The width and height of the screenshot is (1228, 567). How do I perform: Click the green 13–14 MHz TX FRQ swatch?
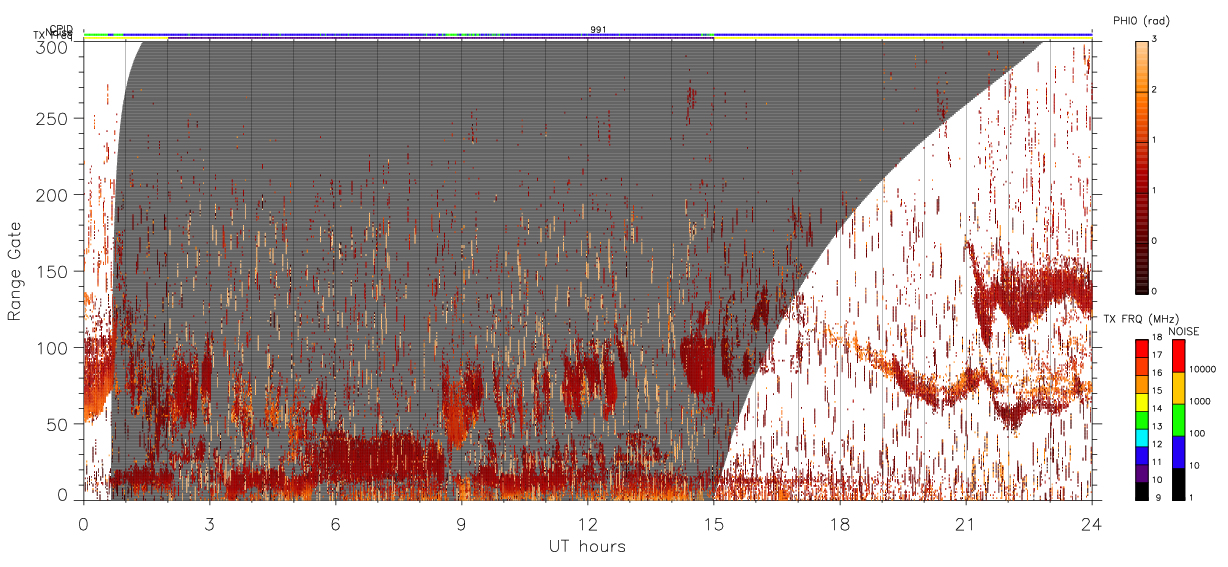pos(1141,420)
